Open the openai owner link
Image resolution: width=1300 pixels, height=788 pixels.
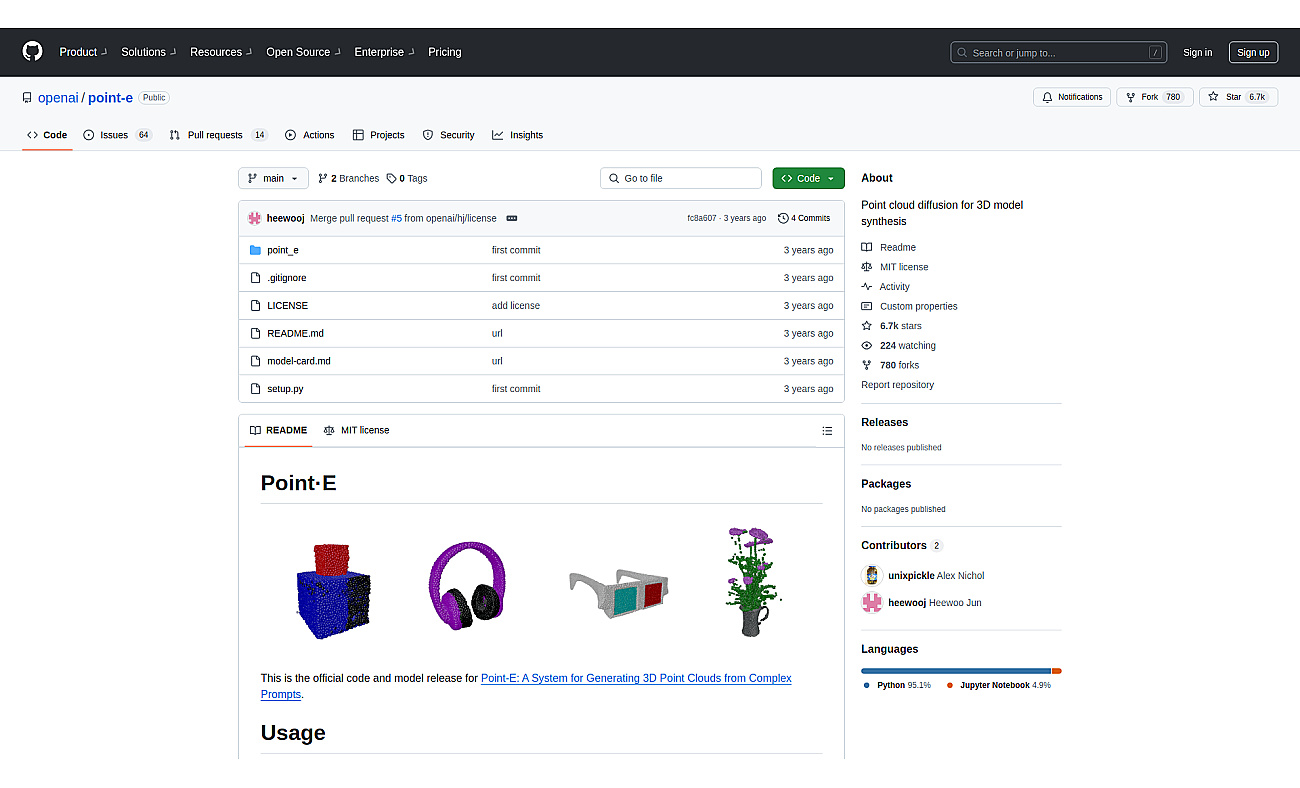58,98
